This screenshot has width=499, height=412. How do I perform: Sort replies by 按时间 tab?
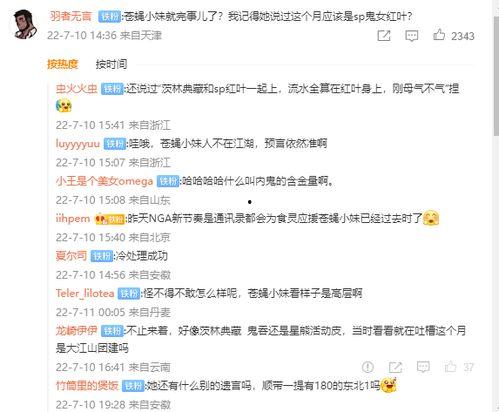pyautogui.click(x=111, y=64)
